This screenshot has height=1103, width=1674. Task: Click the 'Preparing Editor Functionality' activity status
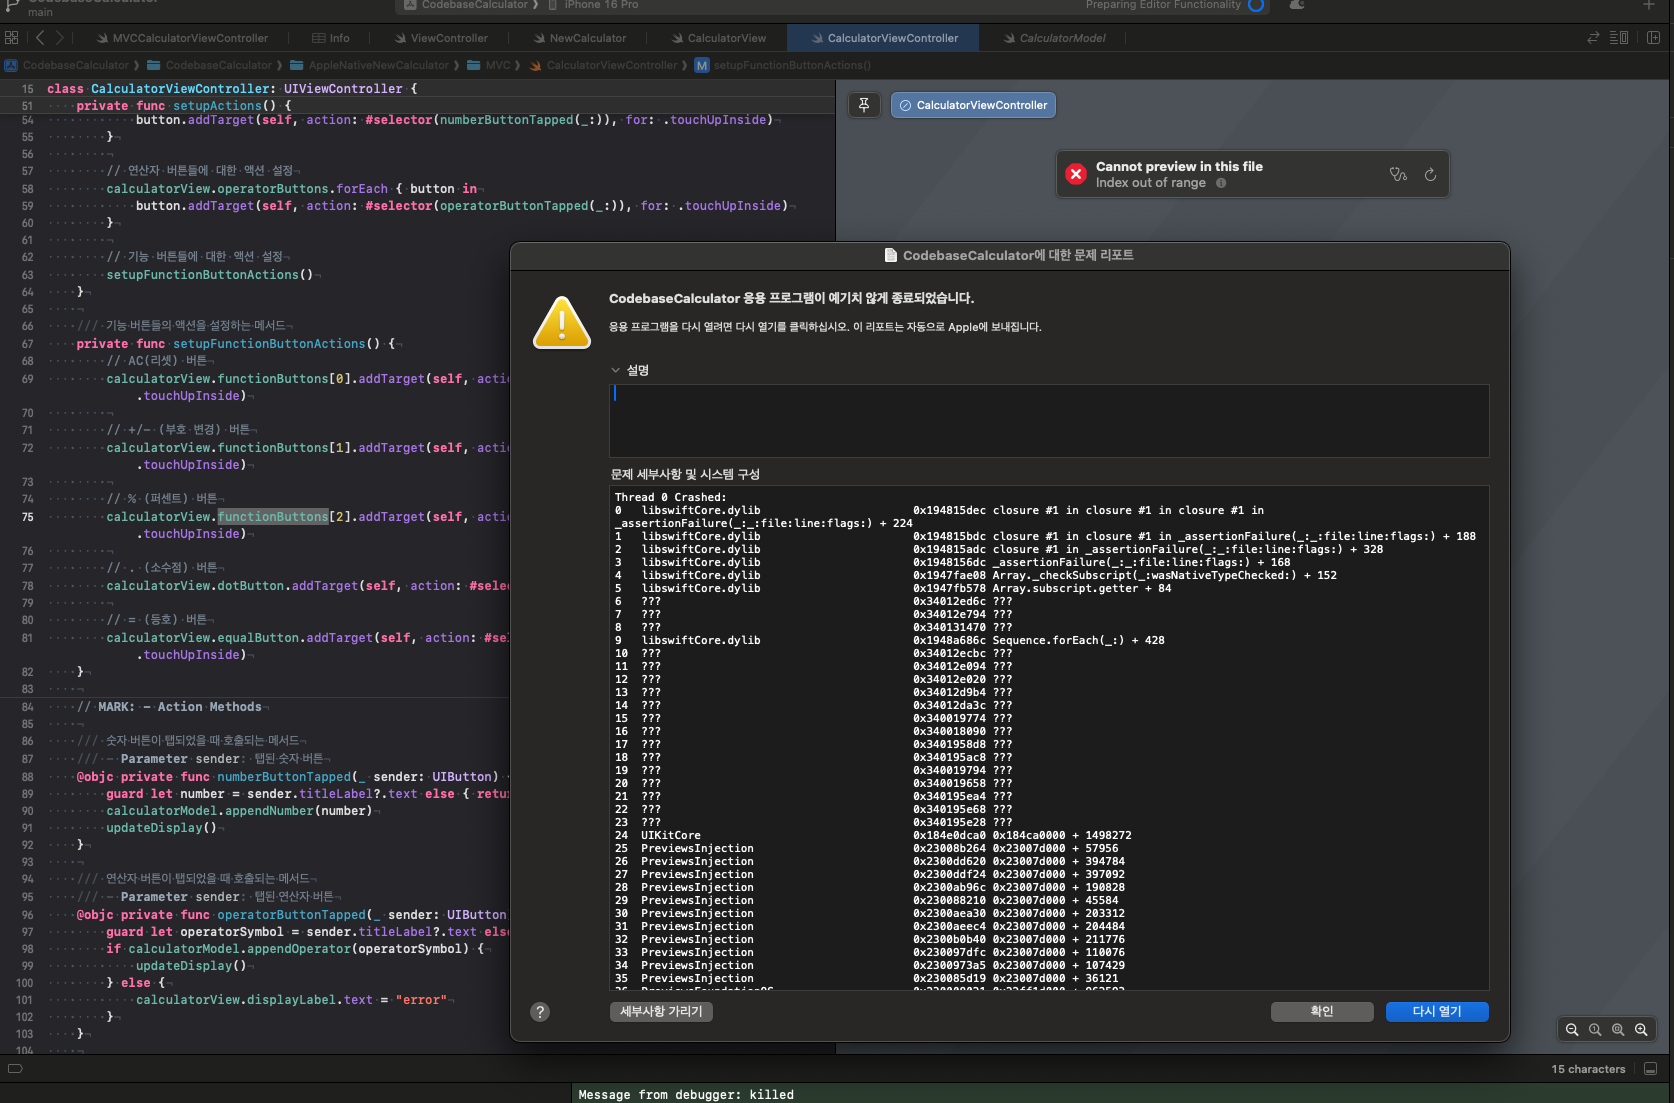tap(1163, 5)
